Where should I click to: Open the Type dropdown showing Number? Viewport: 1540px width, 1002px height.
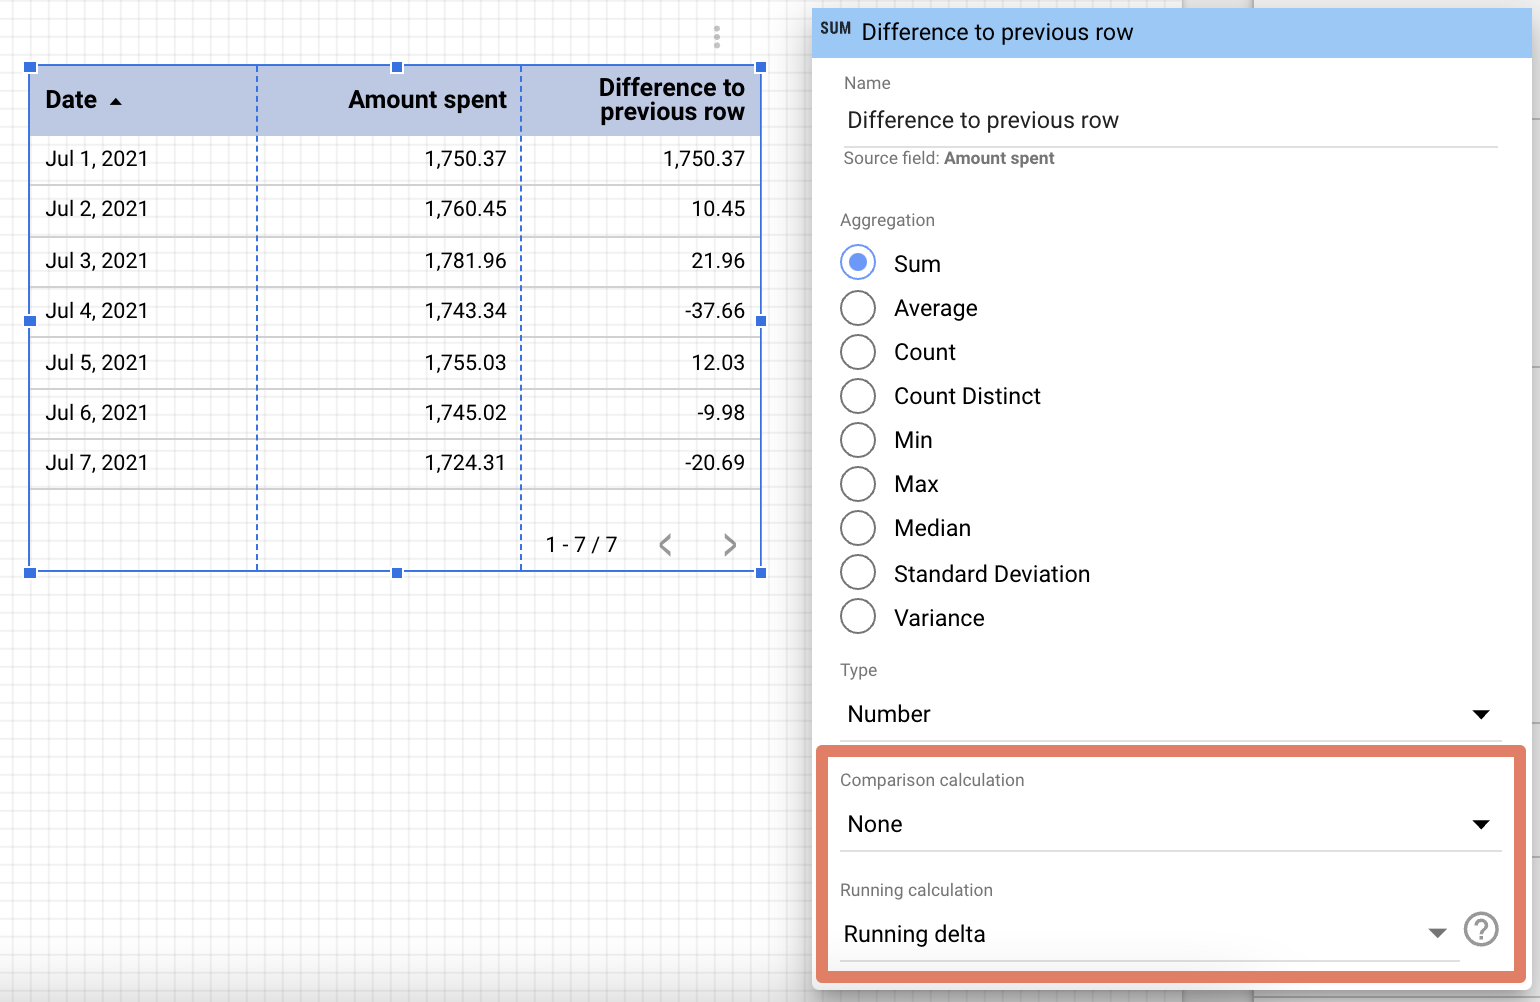pos(1170,714)
